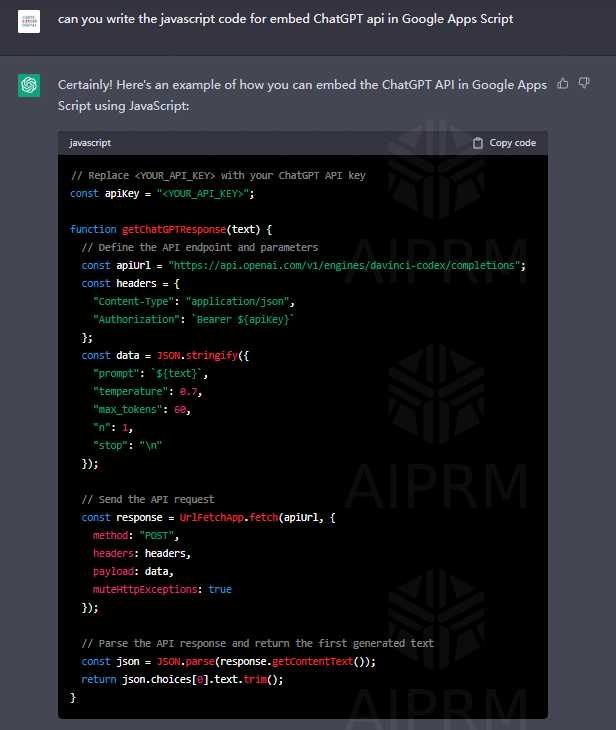Click the api.openai.com URL string
The width and height of the screenshot is (616, 730).
pyautogui.click(x=346, y=265)
